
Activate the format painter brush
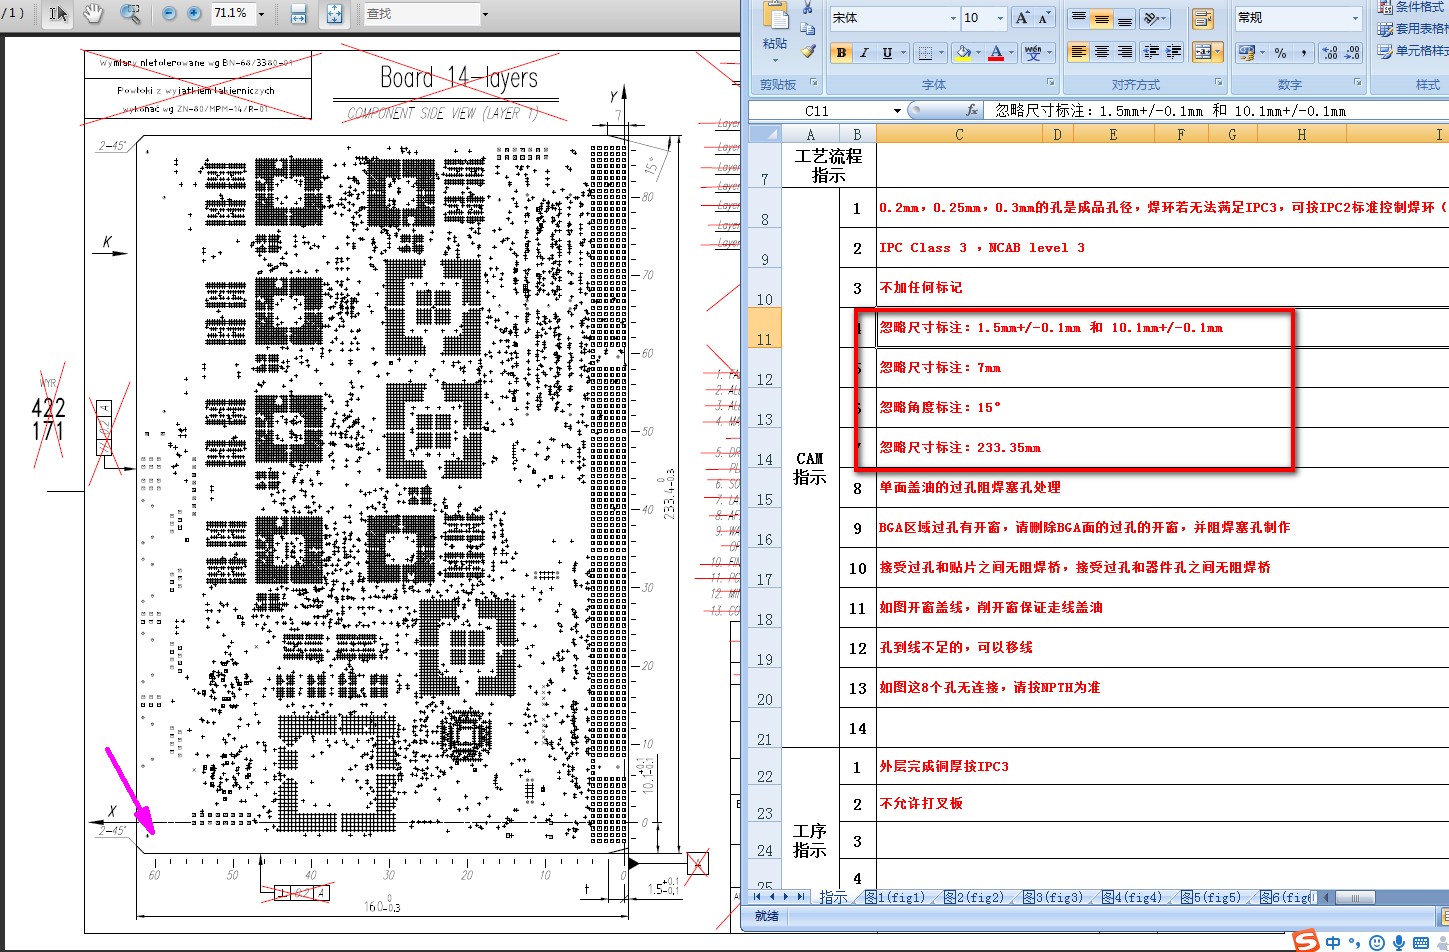[x=808, y=51]
